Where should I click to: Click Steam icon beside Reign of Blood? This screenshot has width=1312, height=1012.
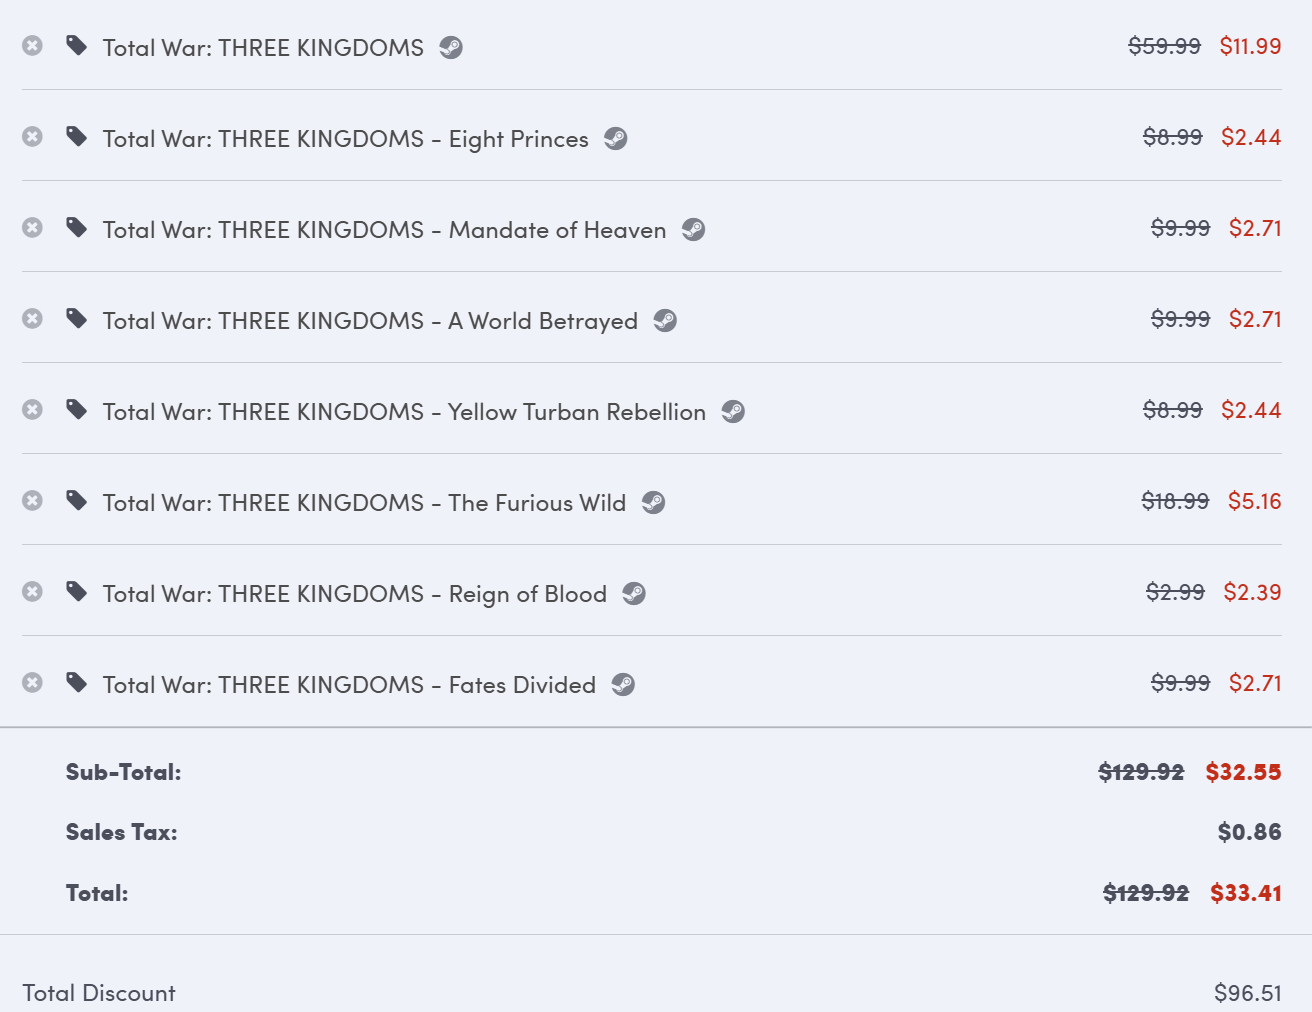[x=634, y=594]
